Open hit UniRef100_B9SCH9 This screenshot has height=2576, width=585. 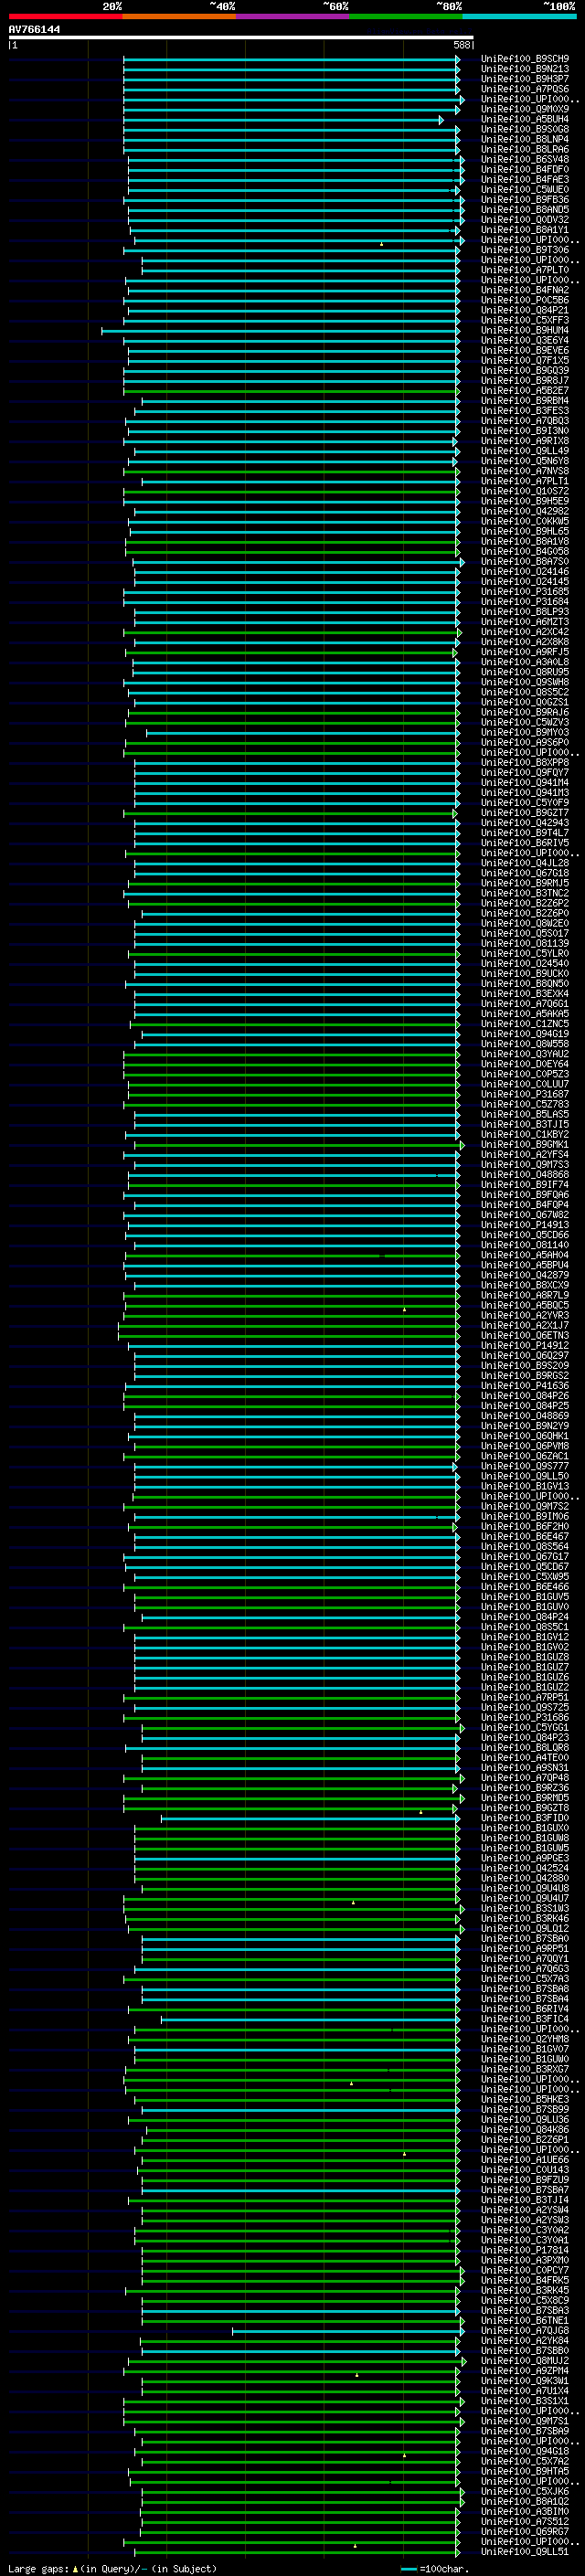pos(525,59)
